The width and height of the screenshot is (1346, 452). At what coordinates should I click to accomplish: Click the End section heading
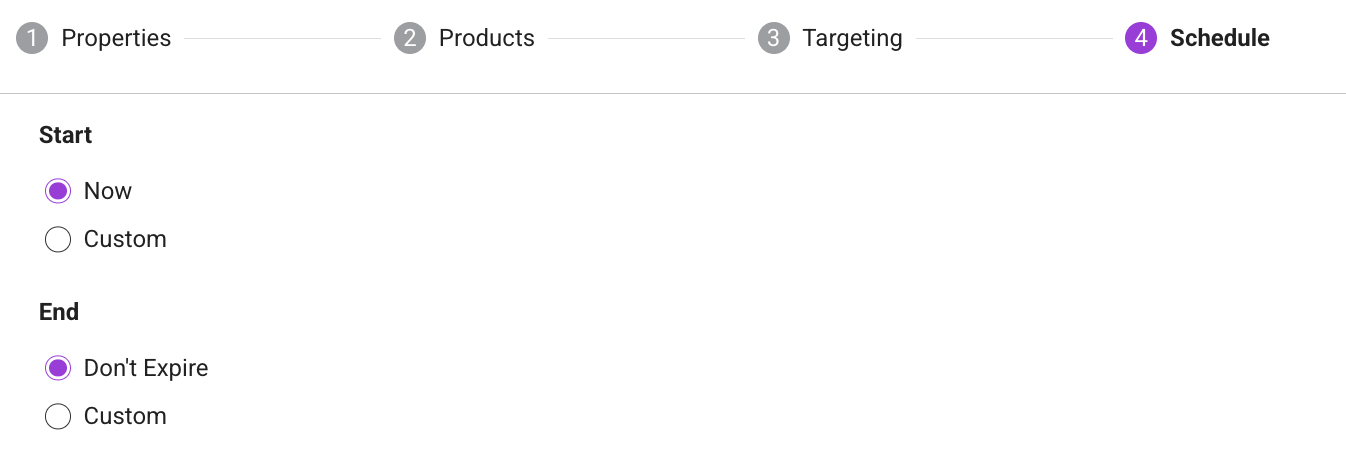59,312
